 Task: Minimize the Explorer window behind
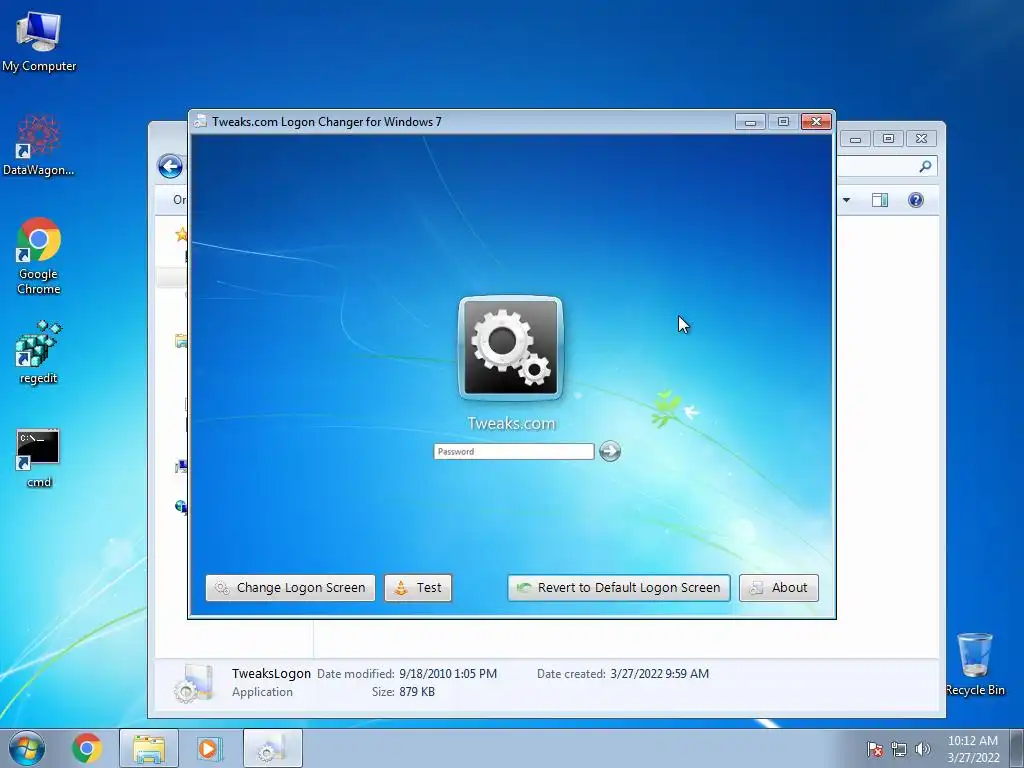856,138
